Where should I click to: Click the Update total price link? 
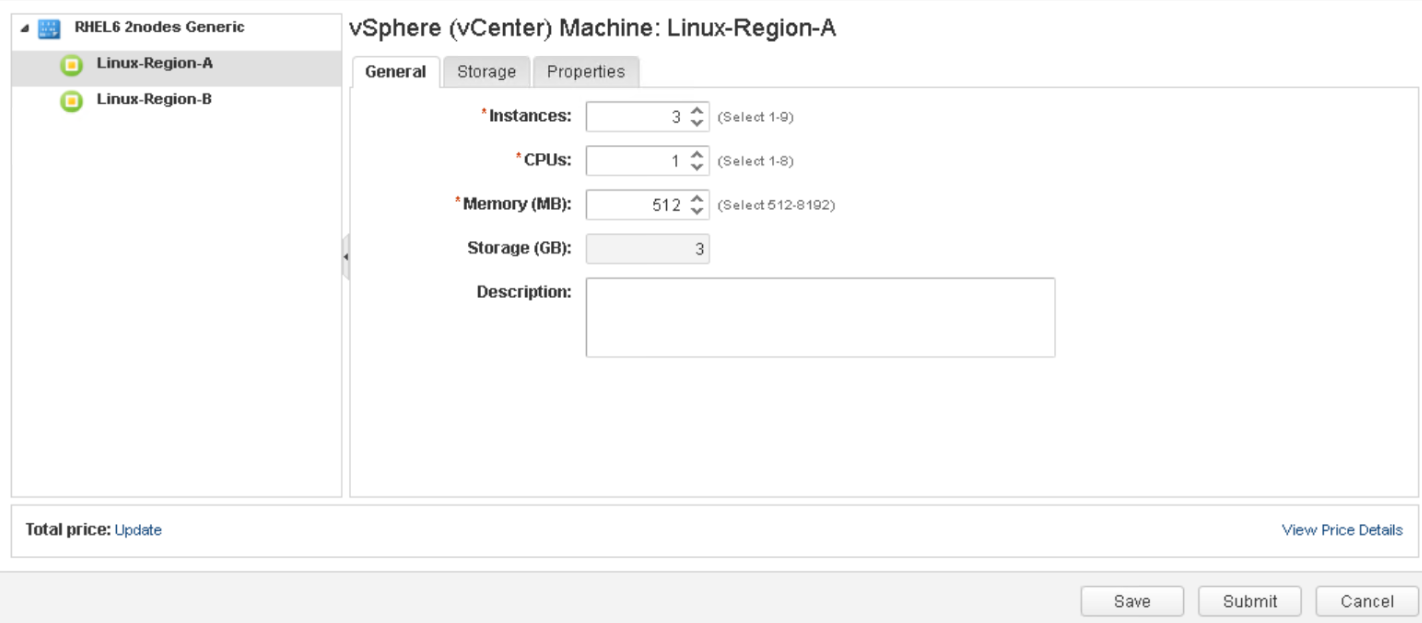pos(138,530)
